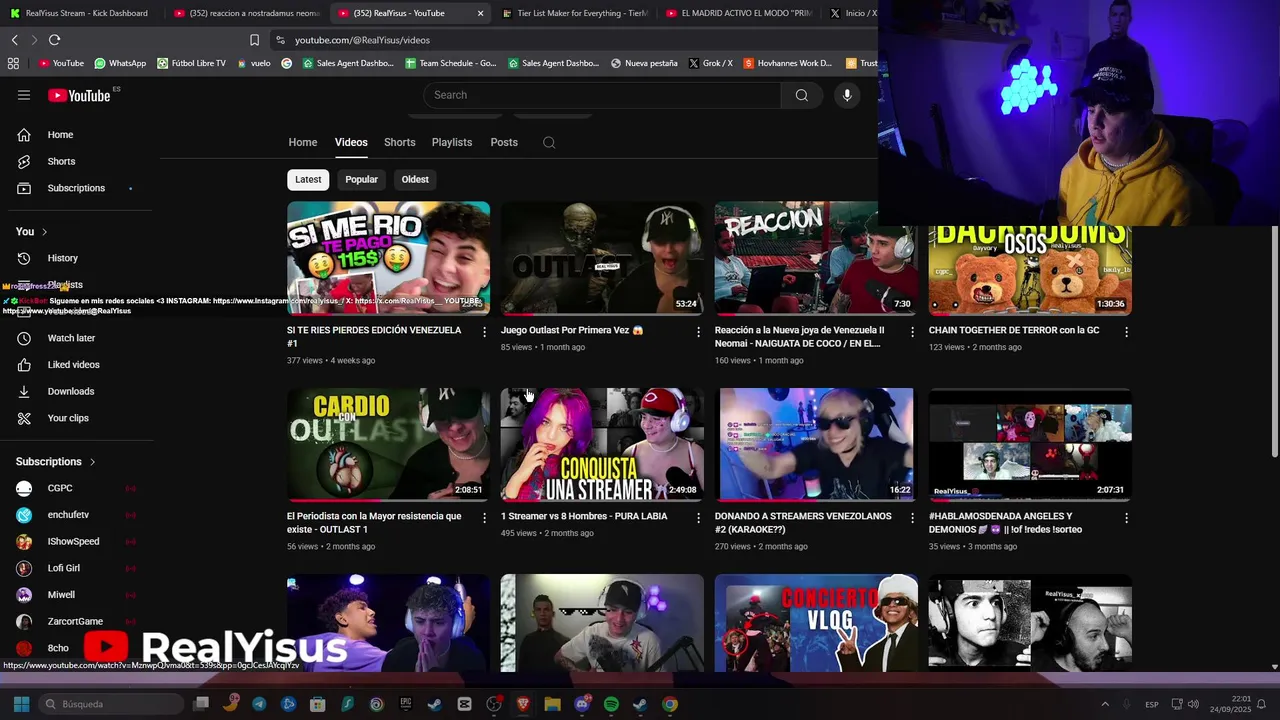Open DONANDO A STREAMERS VENEZOLANOS title link
This screenshot has height=720, width=1280.
[x=803, y=523]
